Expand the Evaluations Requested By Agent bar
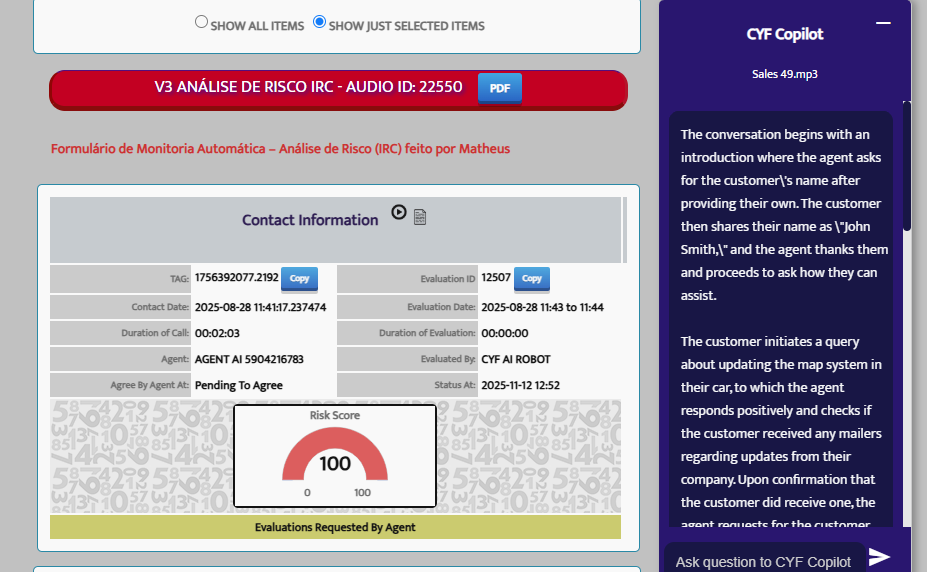 (x=335, y=527)
